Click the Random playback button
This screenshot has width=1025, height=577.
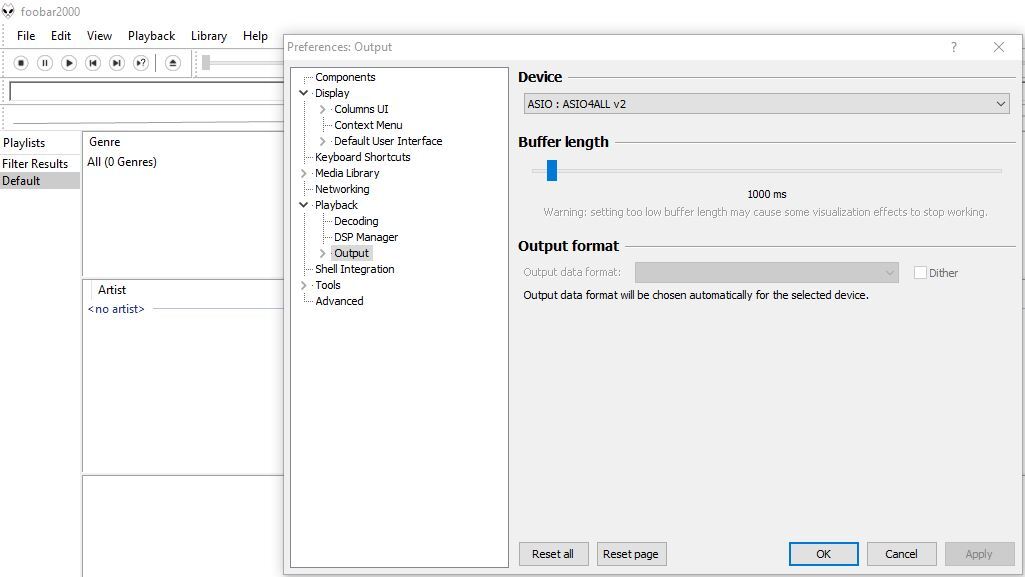(141, 63)
